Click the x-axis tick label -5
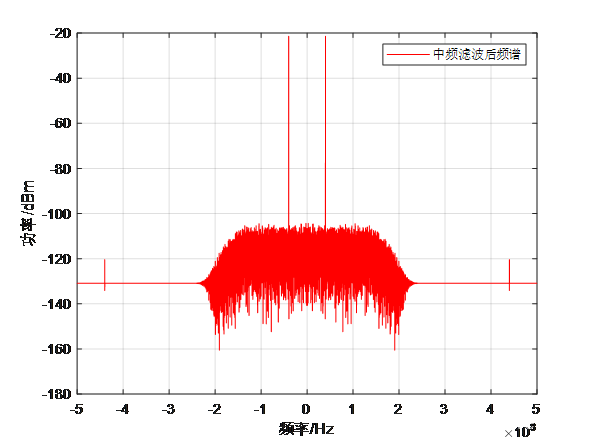 click(x=77, y=409)
